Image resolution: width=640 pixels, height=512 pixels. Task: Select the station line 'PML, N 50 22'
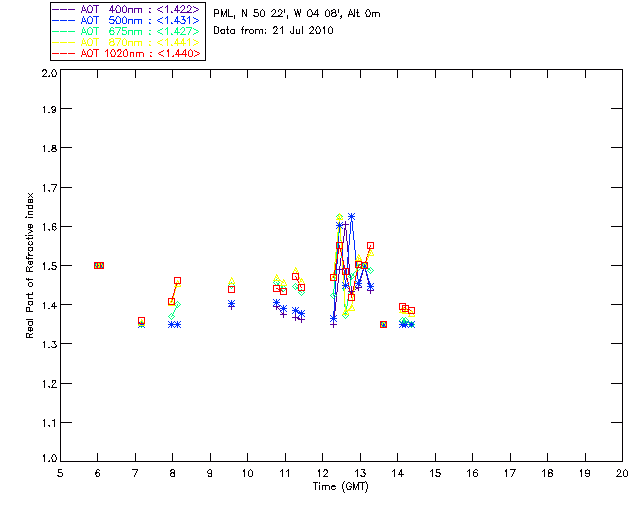pyautogui.click(x=297, y=13)
